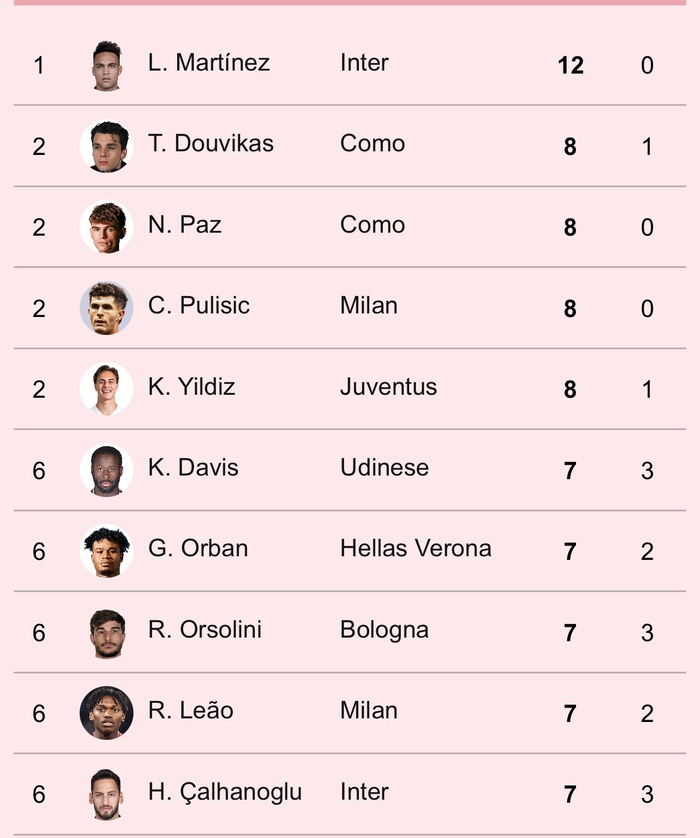
Task: Open Juventus team link for Yildiz
Action: (388, 387)
